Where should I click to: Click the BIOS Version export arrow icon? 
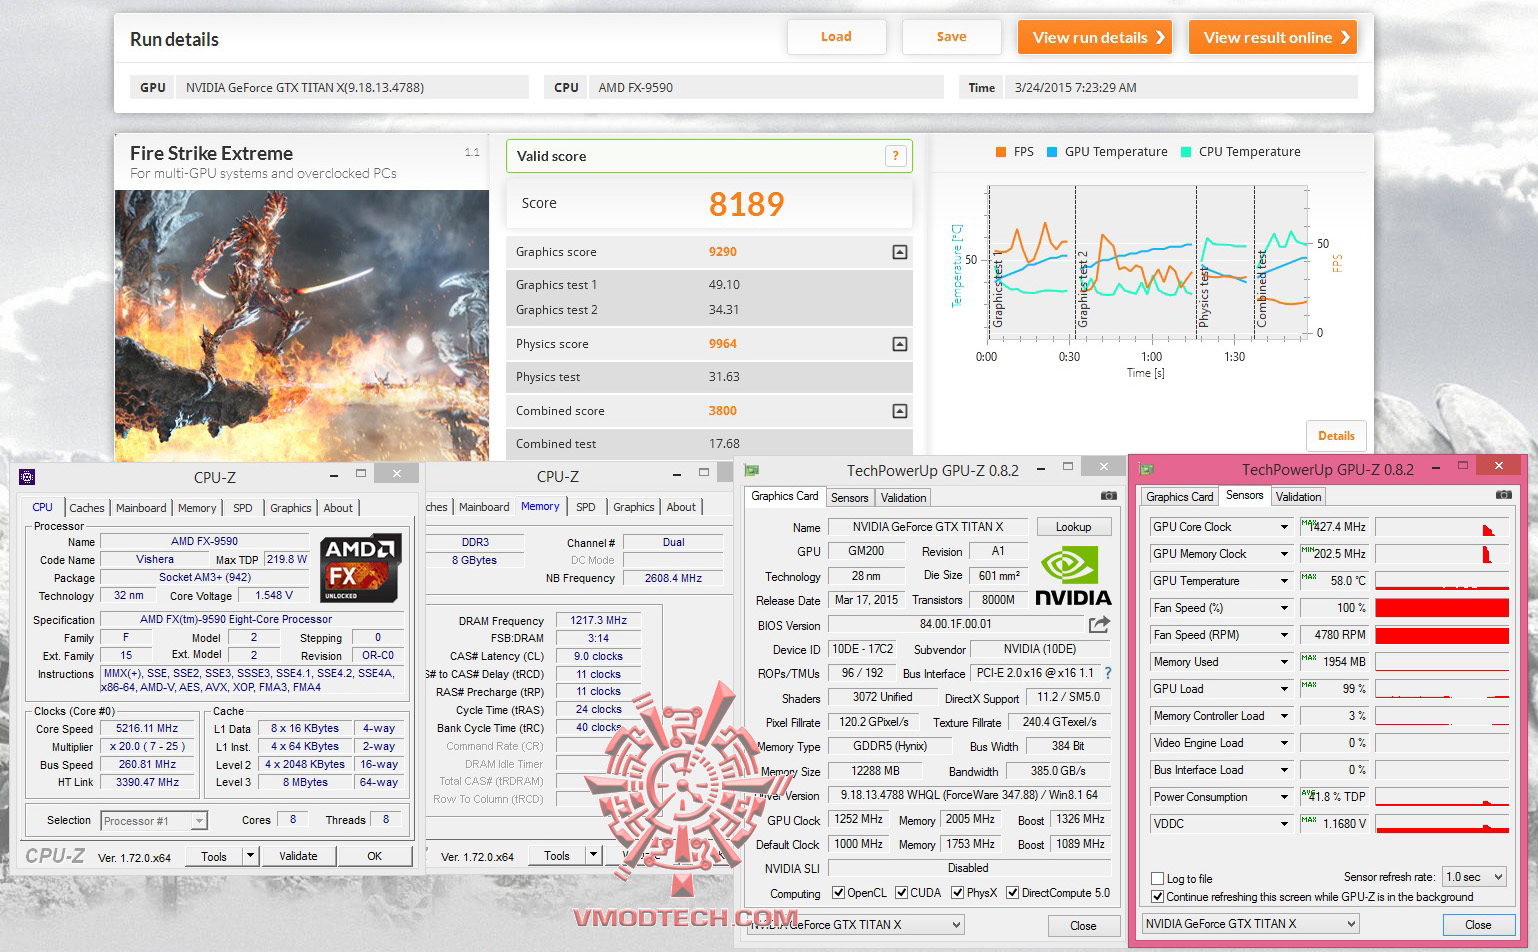[1099, 624]
